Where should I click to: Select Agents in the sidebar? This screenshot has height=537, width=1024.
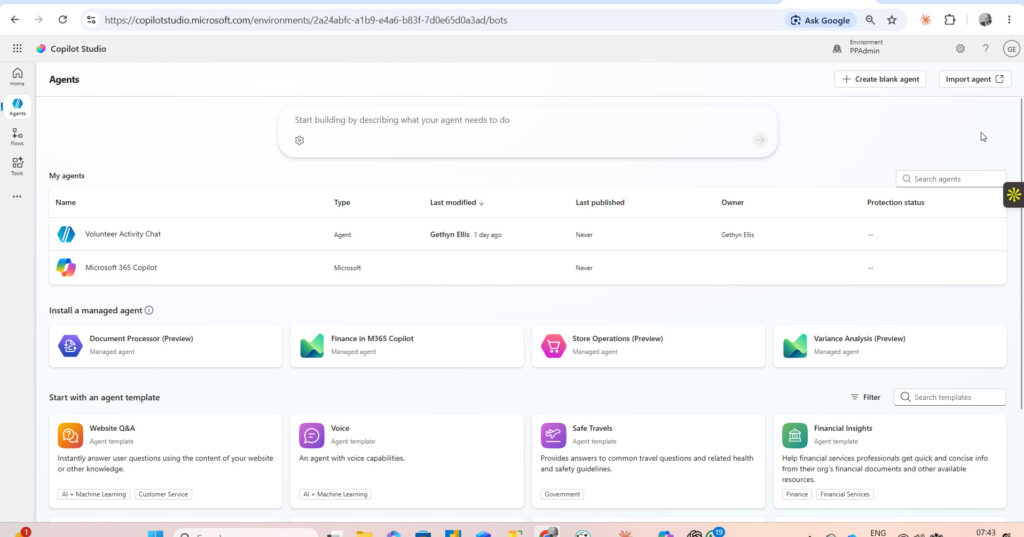click(x=17, y=106)
